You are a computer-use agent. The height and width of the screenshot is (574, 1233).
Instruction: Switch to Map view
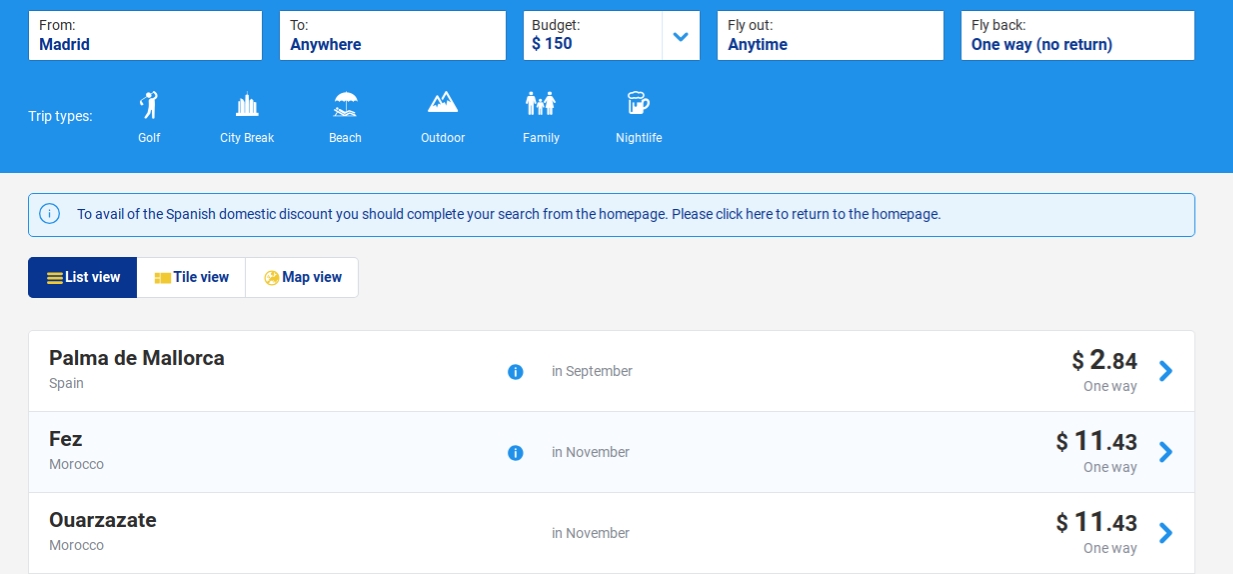click(302, 278)
